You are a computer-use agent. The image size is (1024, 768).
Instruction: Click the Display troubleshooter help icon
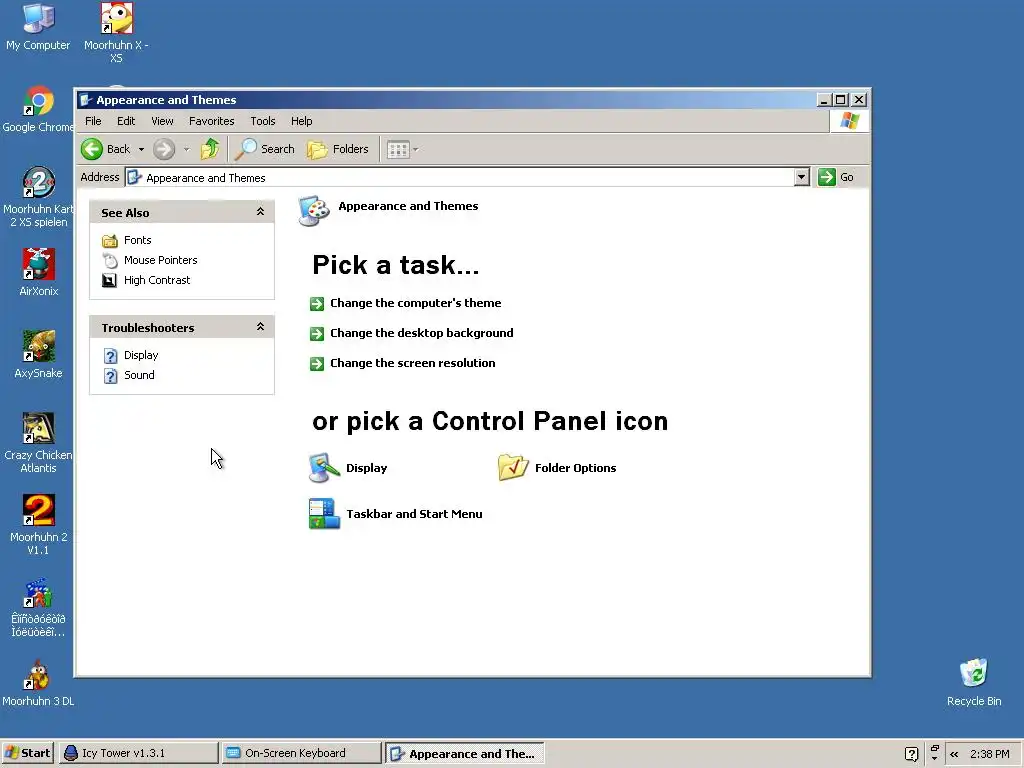pyautogui.click(x=110, y=356)
